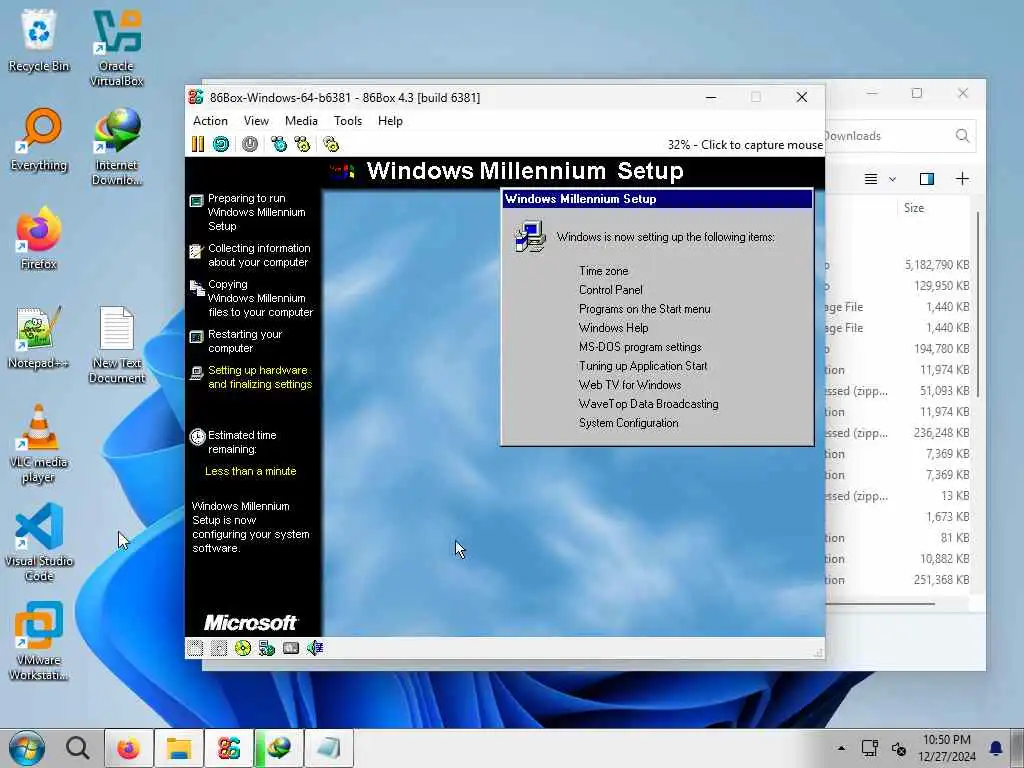The width and height of the screenshot is (1024, 768).
Task: Open taskbar search magnifier
Action: (x=77, y=748)
